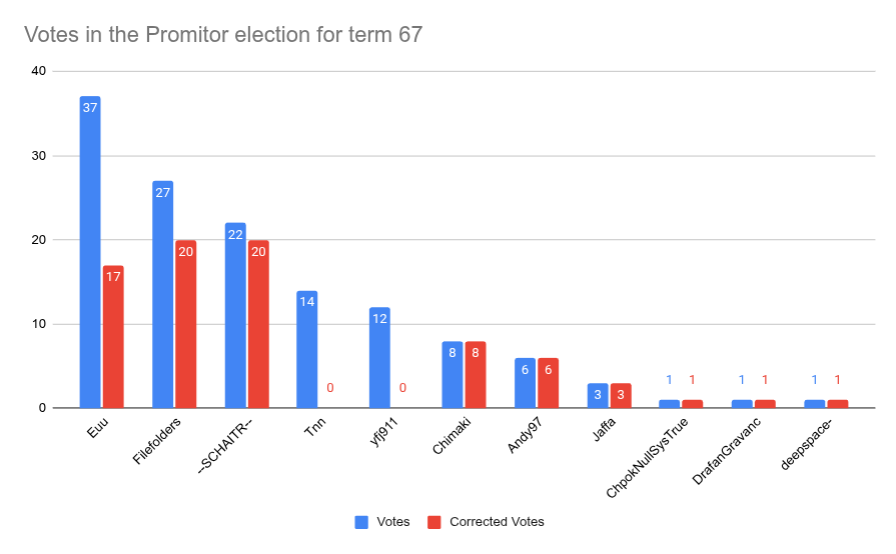Click the red Corrected Votes legend swatch
Viewport: 896px width, 554px height.
[433, 522]
